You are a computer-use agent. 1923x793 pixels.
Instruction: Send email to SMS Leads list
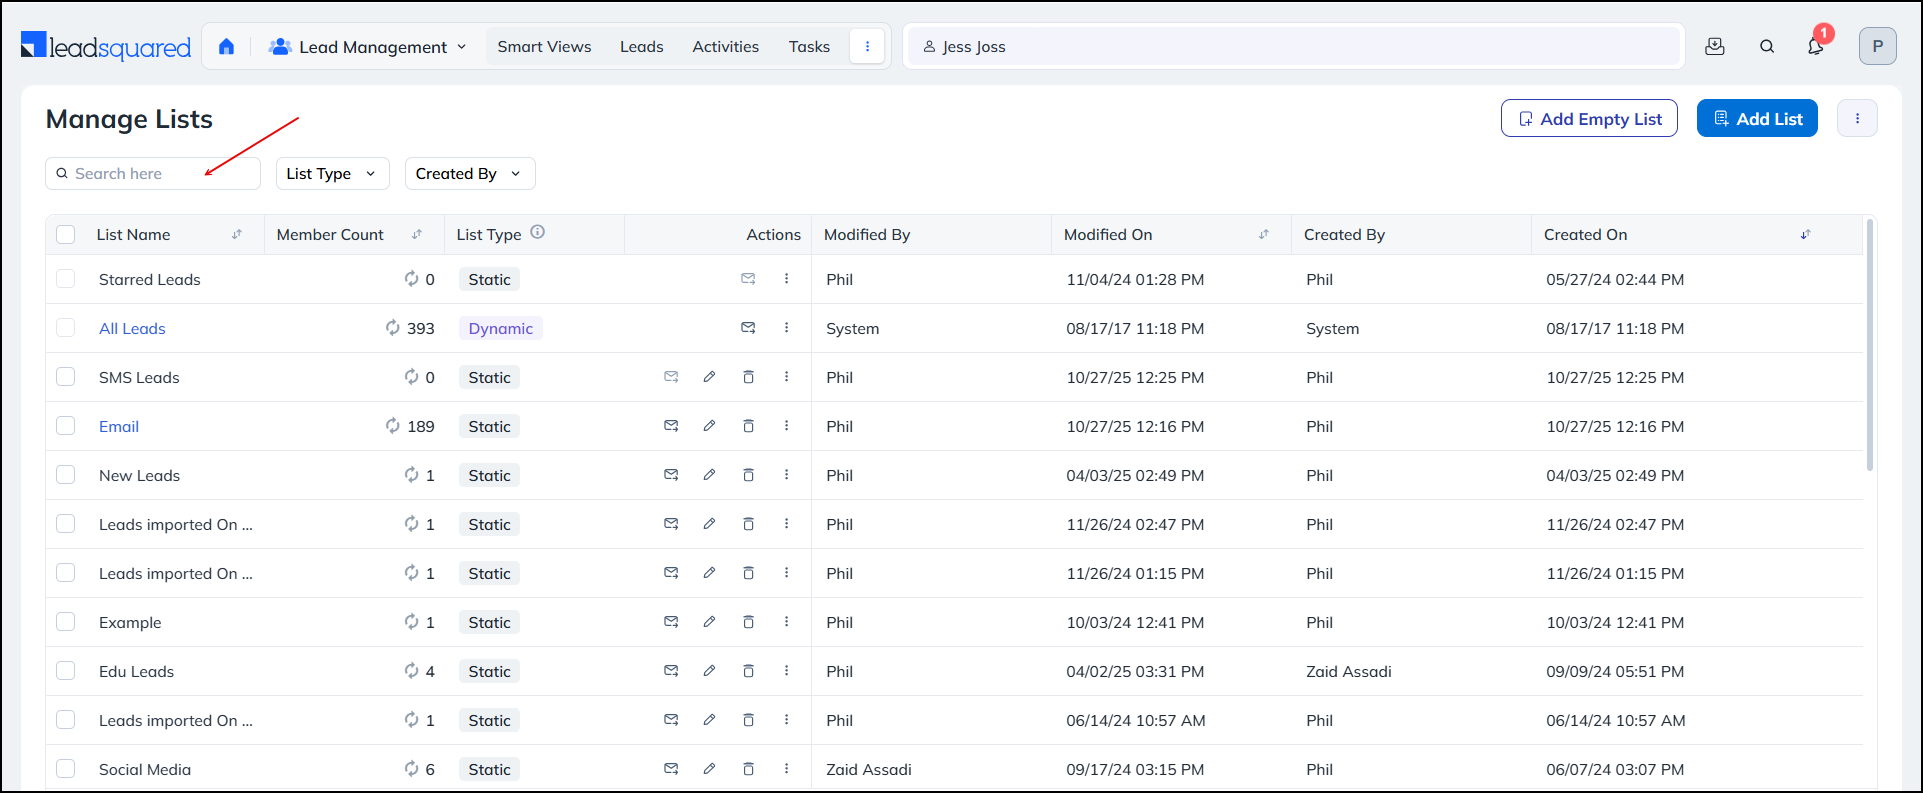(x=671, y=377)
